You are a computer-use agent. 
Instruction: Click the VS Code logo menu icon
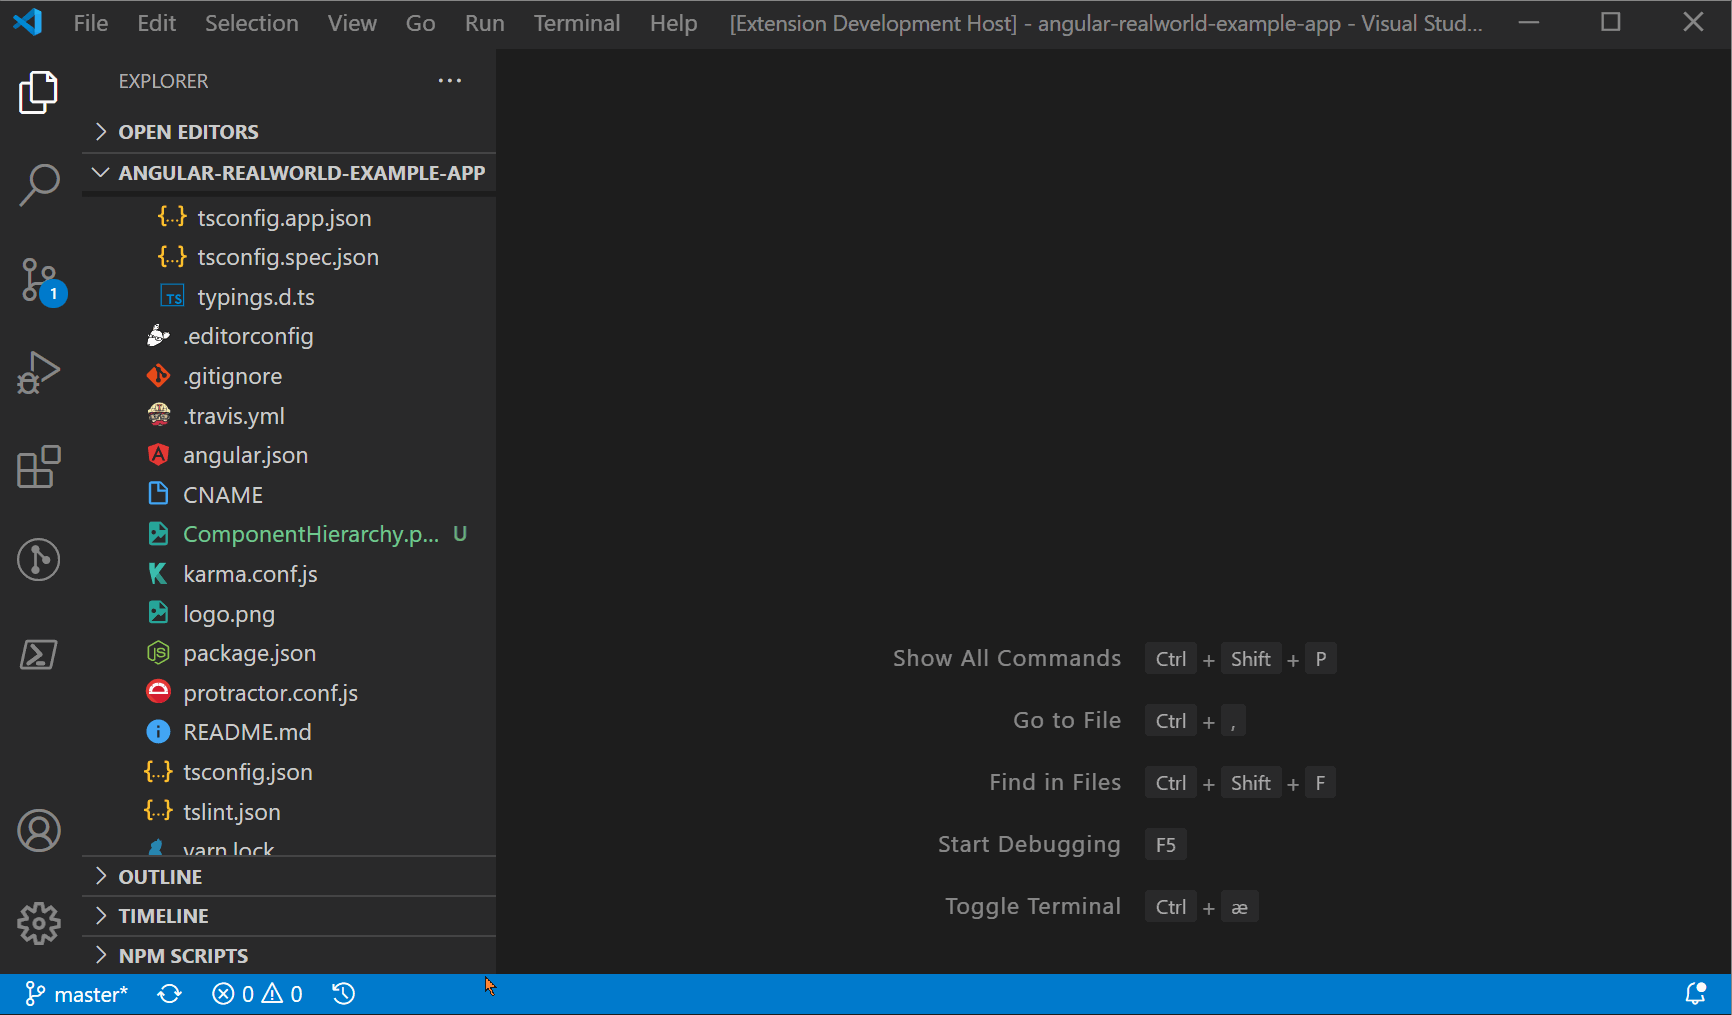pos(28,22)
